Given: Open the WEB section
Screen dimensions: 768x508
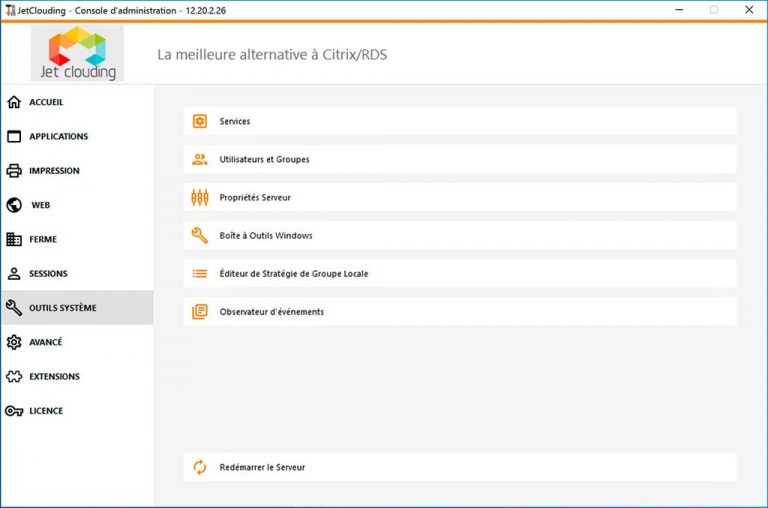Looking at the screenshot, I should 77,205.
